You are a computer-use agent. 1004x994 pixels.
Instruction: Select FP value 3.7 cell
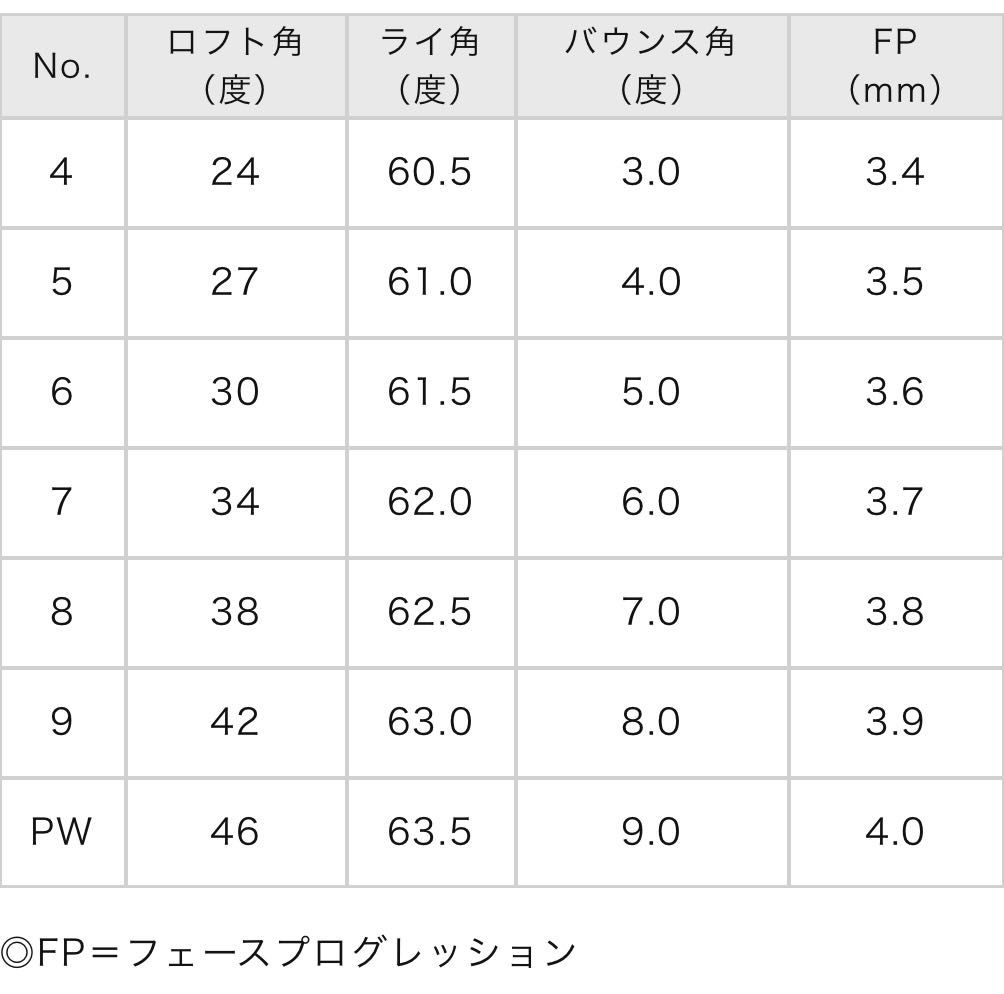click(894, 502)
